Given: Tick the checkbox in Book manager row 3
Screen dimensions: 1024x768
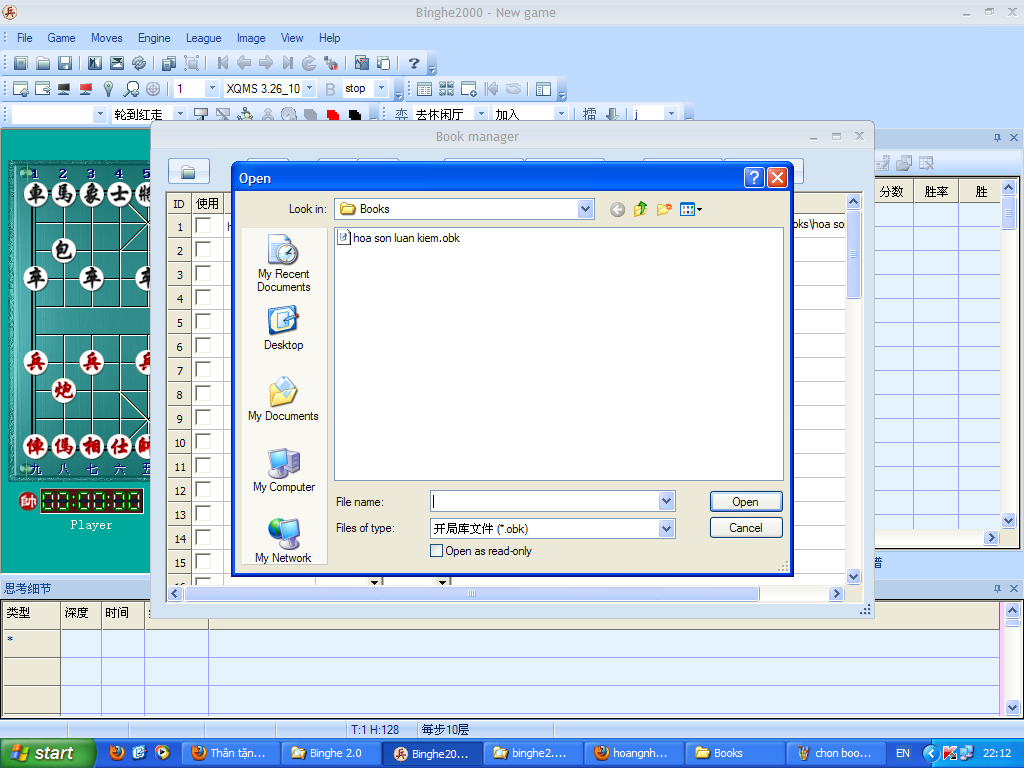Looking at the screenshot, I should click(x=204, y=273).
